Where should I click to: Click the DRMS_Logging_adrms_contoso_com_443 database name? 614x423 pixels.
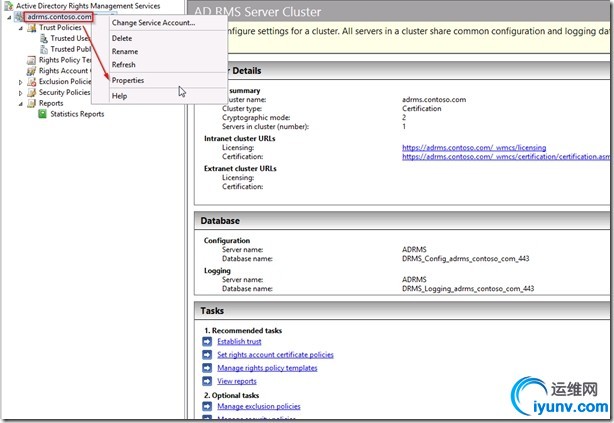(468, 289)
